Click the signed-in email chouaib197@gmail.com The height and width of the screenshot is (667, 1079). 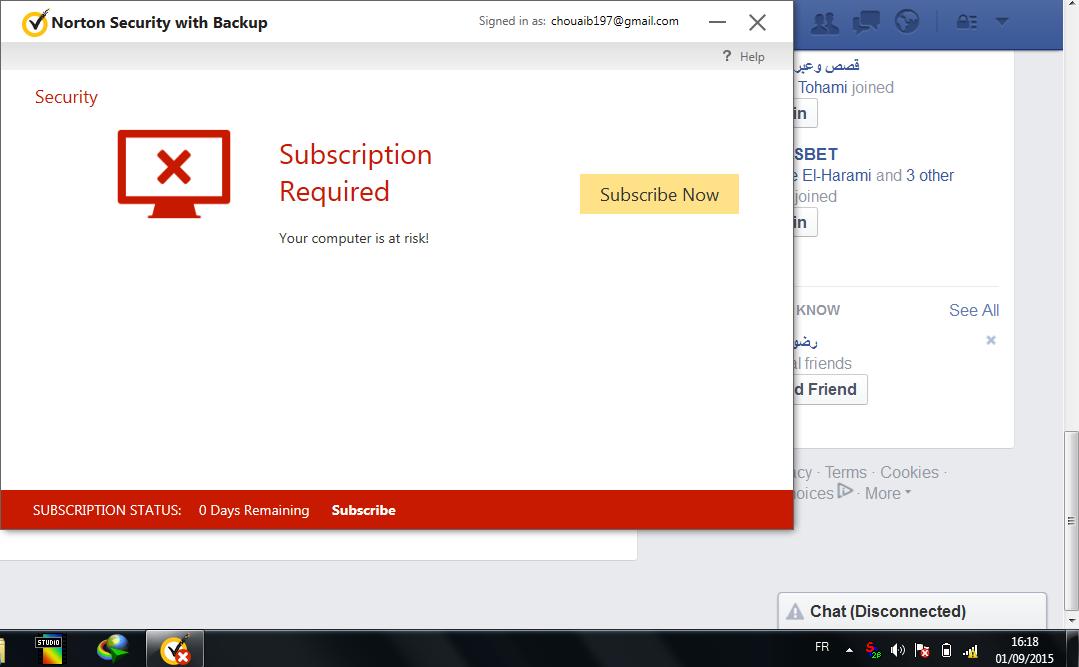(x=615, y=21)
